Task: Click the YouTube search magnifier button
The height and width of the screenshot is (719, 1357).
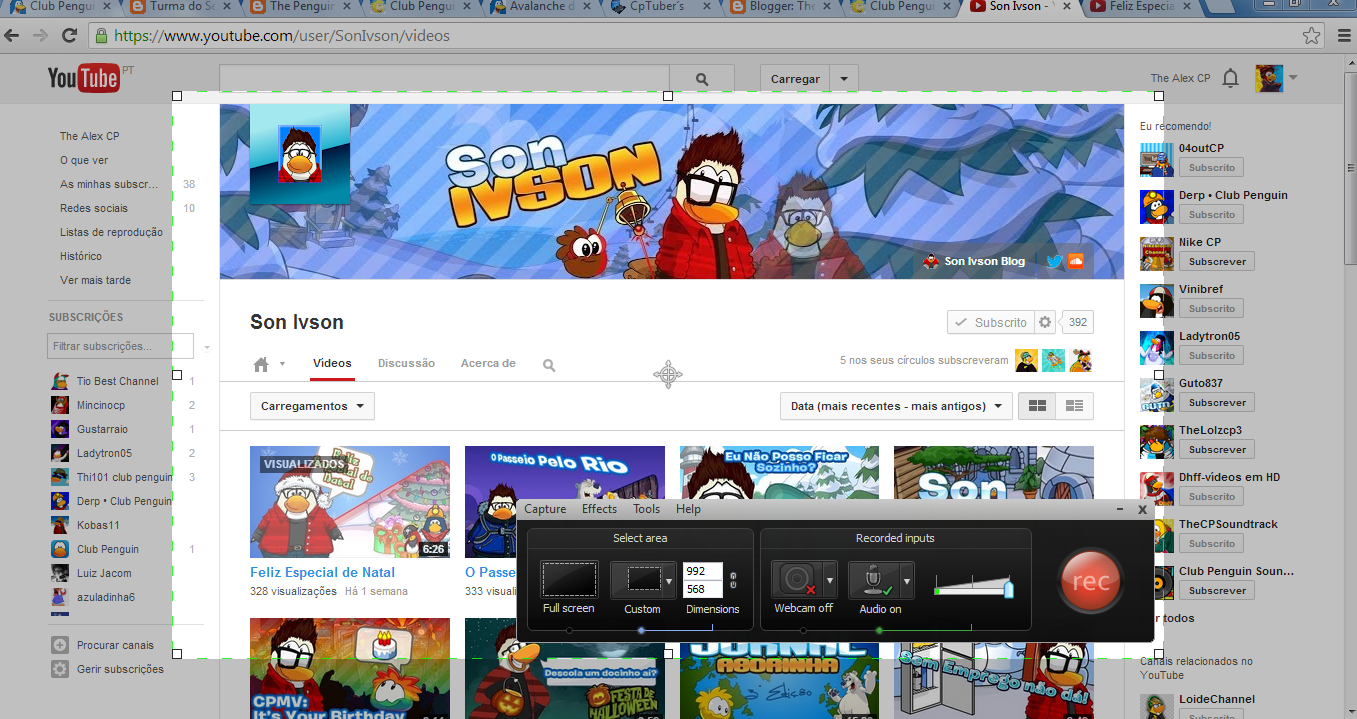Action: tap(701, 78)
